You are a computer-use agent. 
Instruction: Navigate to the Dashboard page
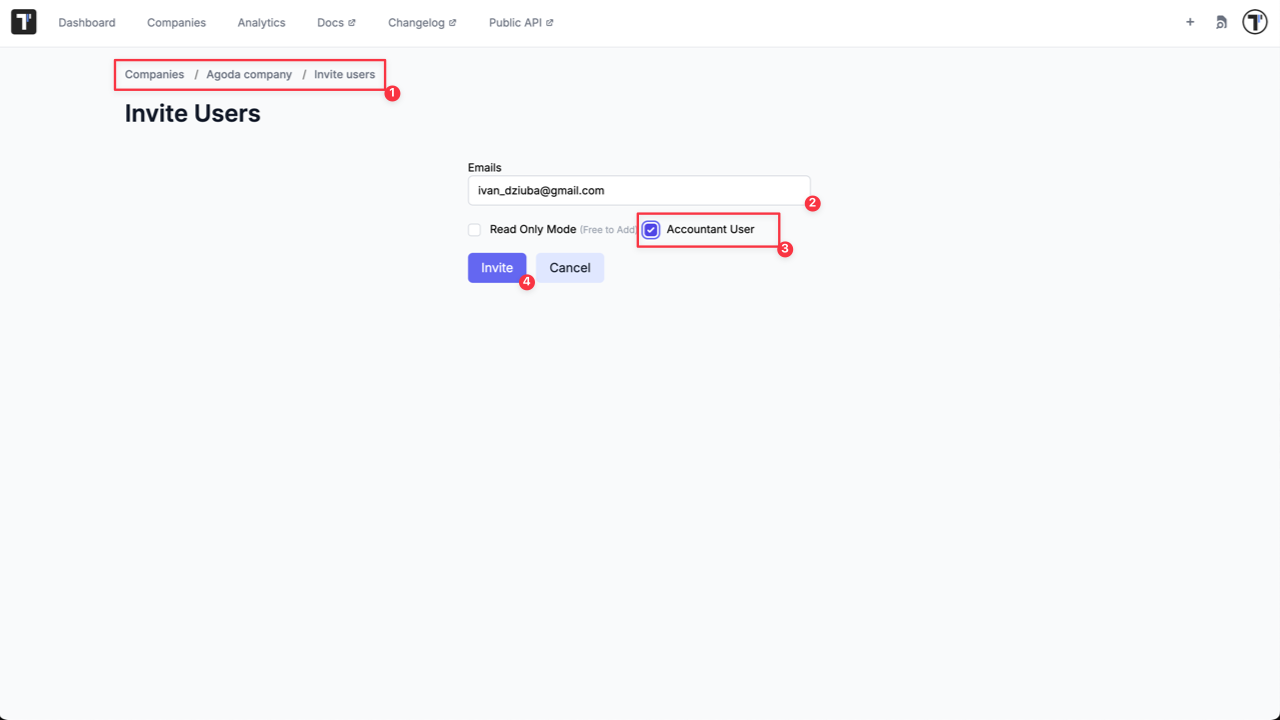click(87, 22)
